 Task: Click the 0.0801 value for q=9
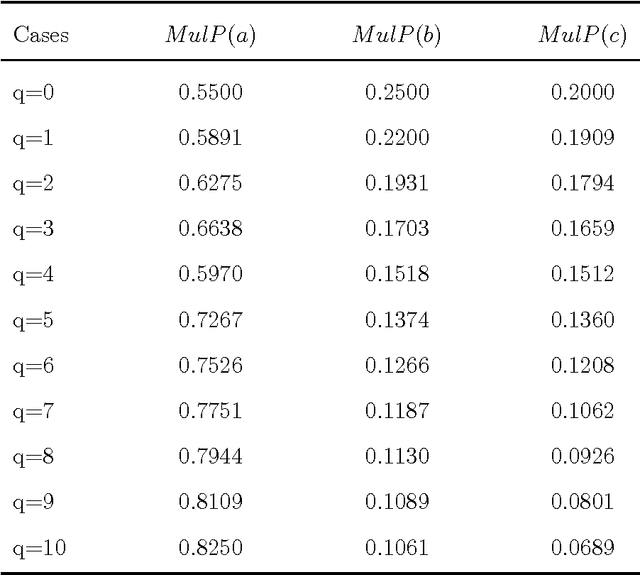(582, 501)
